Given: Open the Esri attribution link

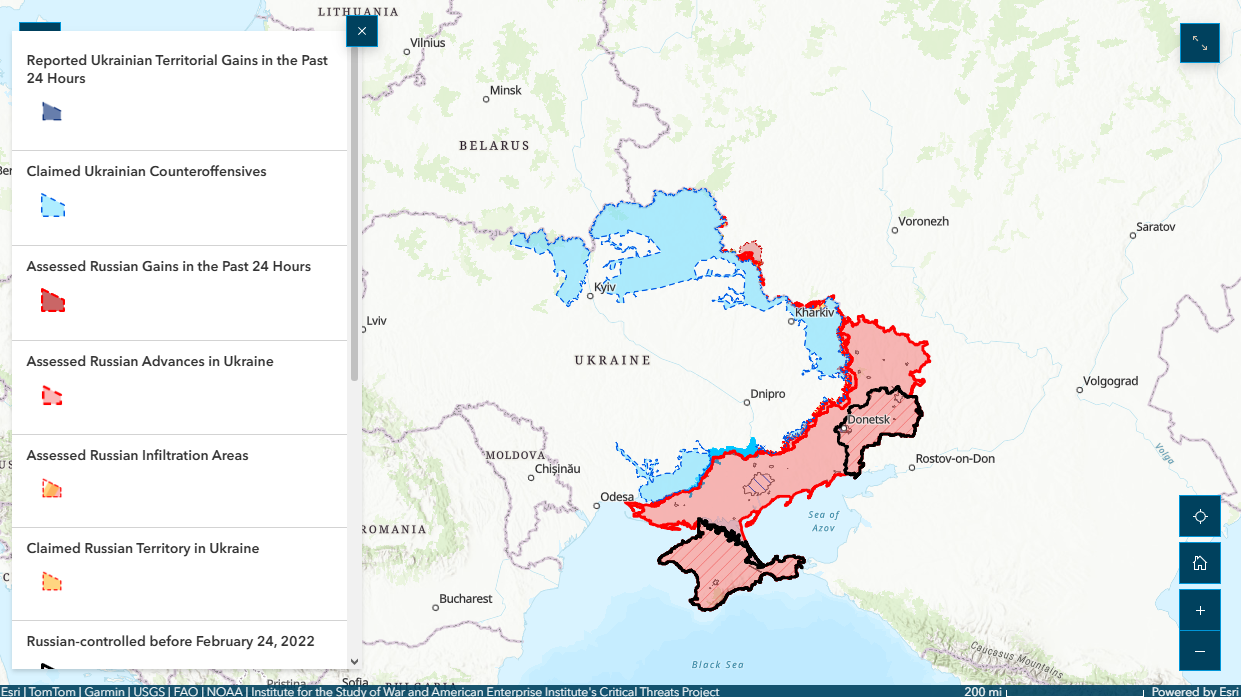Looking at the screenshot, I should tap(11, 691).
